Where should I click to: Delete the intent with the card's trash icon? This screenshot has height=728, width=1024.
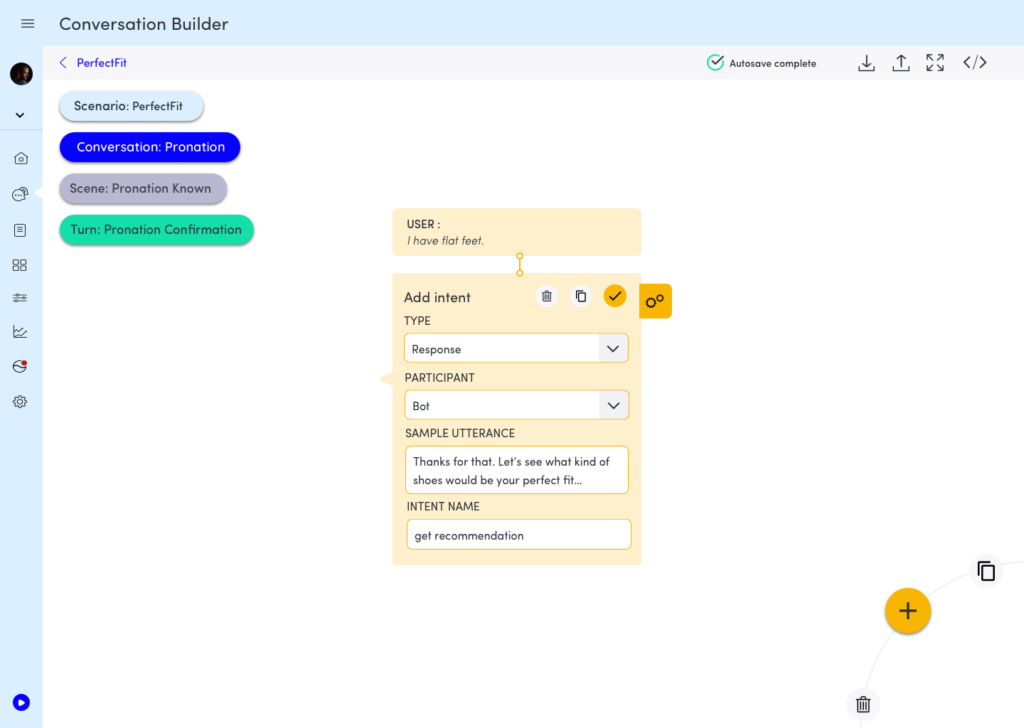pos(547,296)
